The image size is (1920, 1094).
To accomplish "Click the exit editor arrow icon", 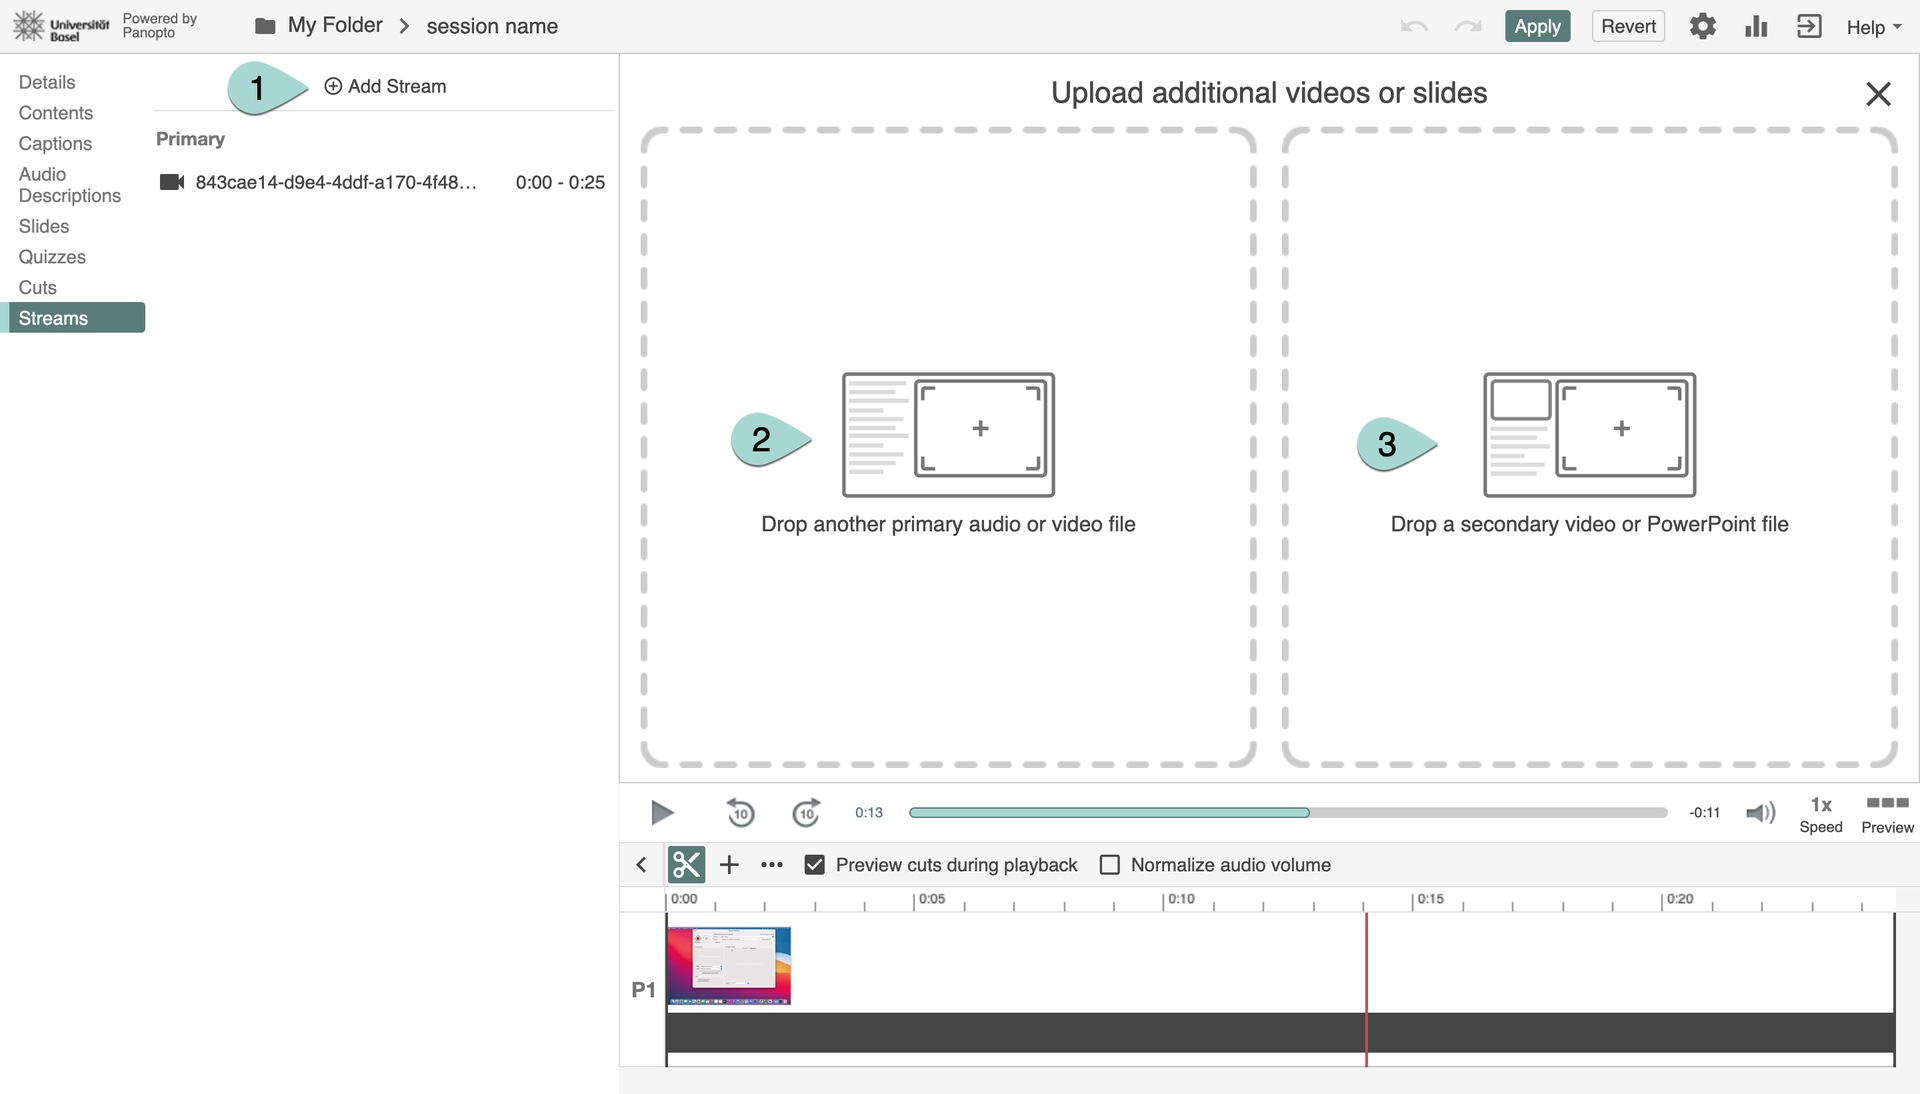I will point(1808,27).
